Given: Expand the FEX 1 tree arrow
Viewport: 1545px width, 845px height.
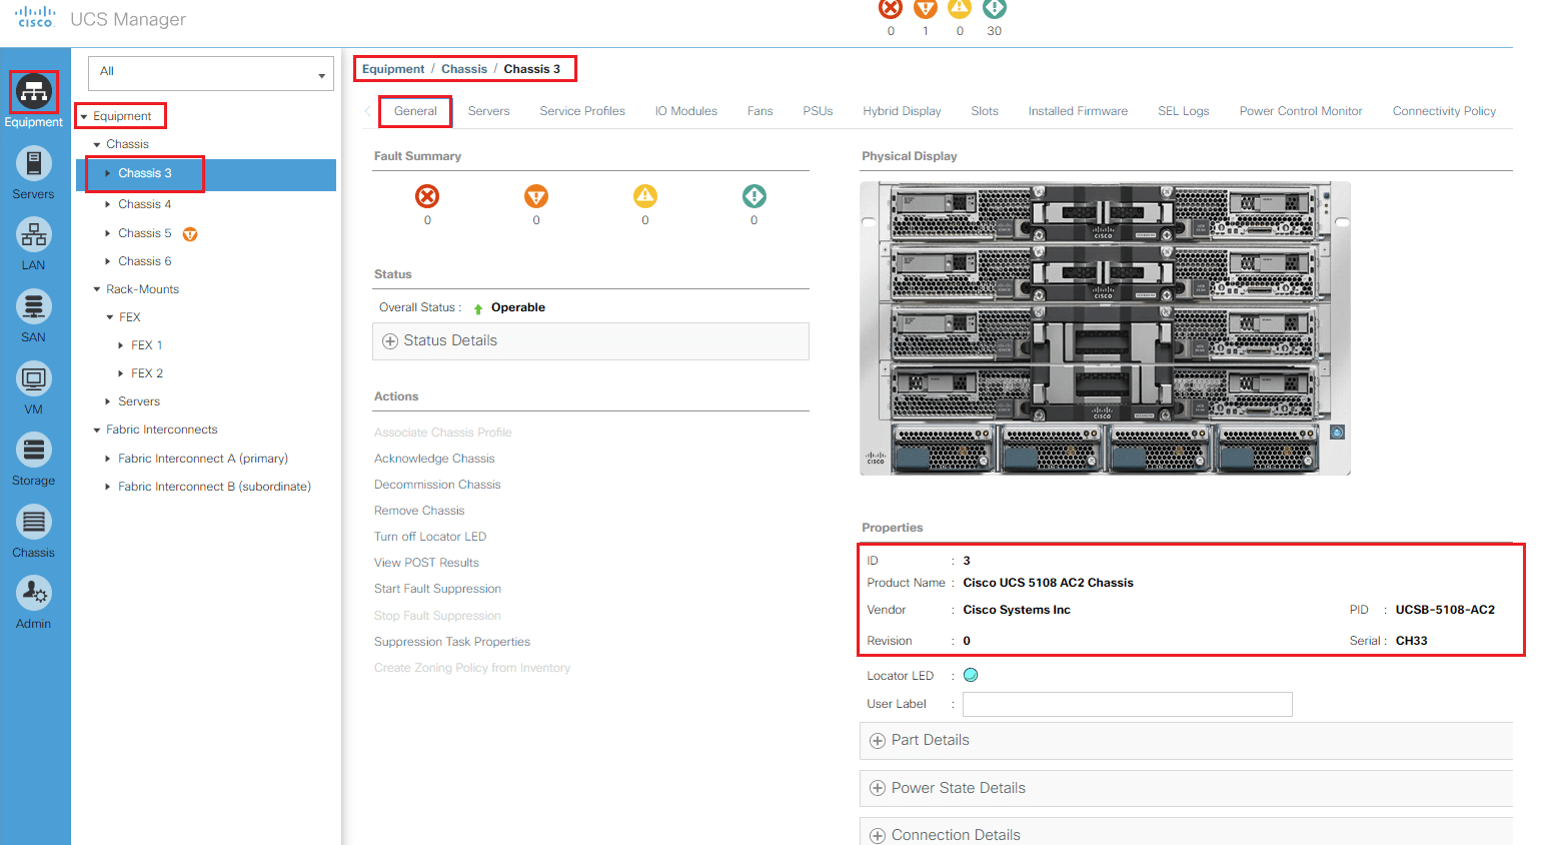Looking at the screenshot, I should tap(121, 345).
